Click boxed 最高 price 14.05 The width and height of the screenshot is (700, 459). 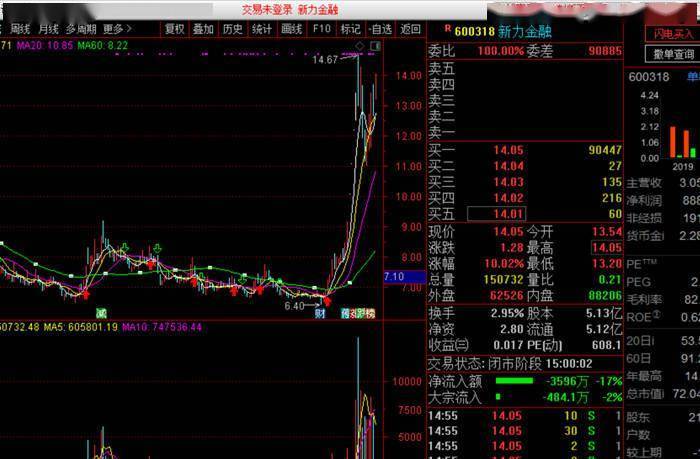(x=607, y=247)
